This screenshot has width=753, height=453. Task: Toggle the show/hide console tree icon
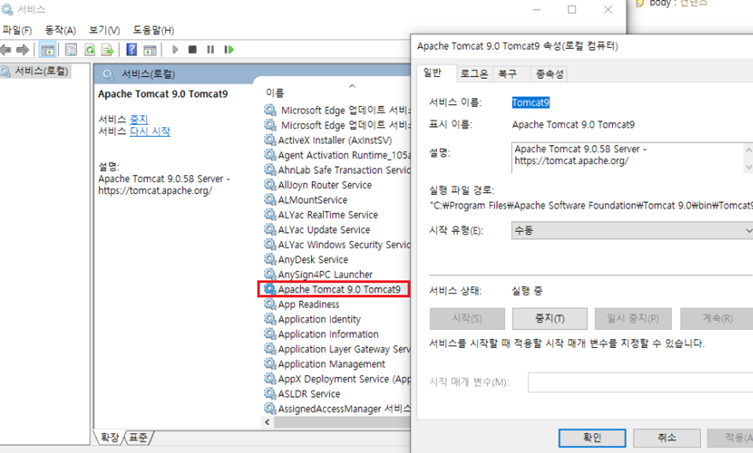tap(48, 49)
